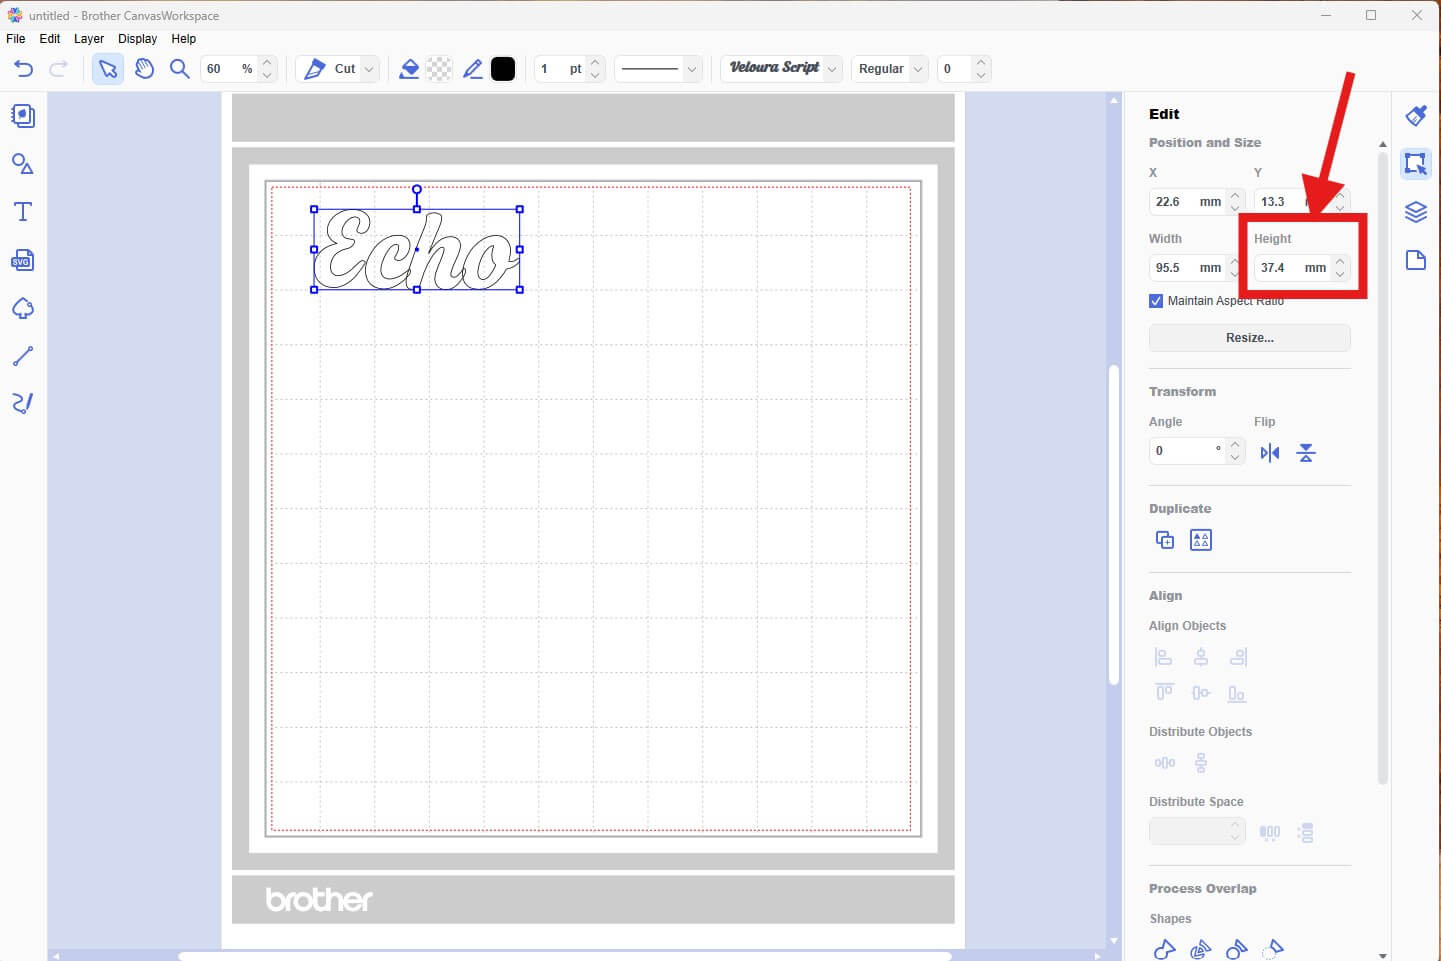Open the Display menu
This screenshot has width=1441, height=961.
[x=137, y=39]
